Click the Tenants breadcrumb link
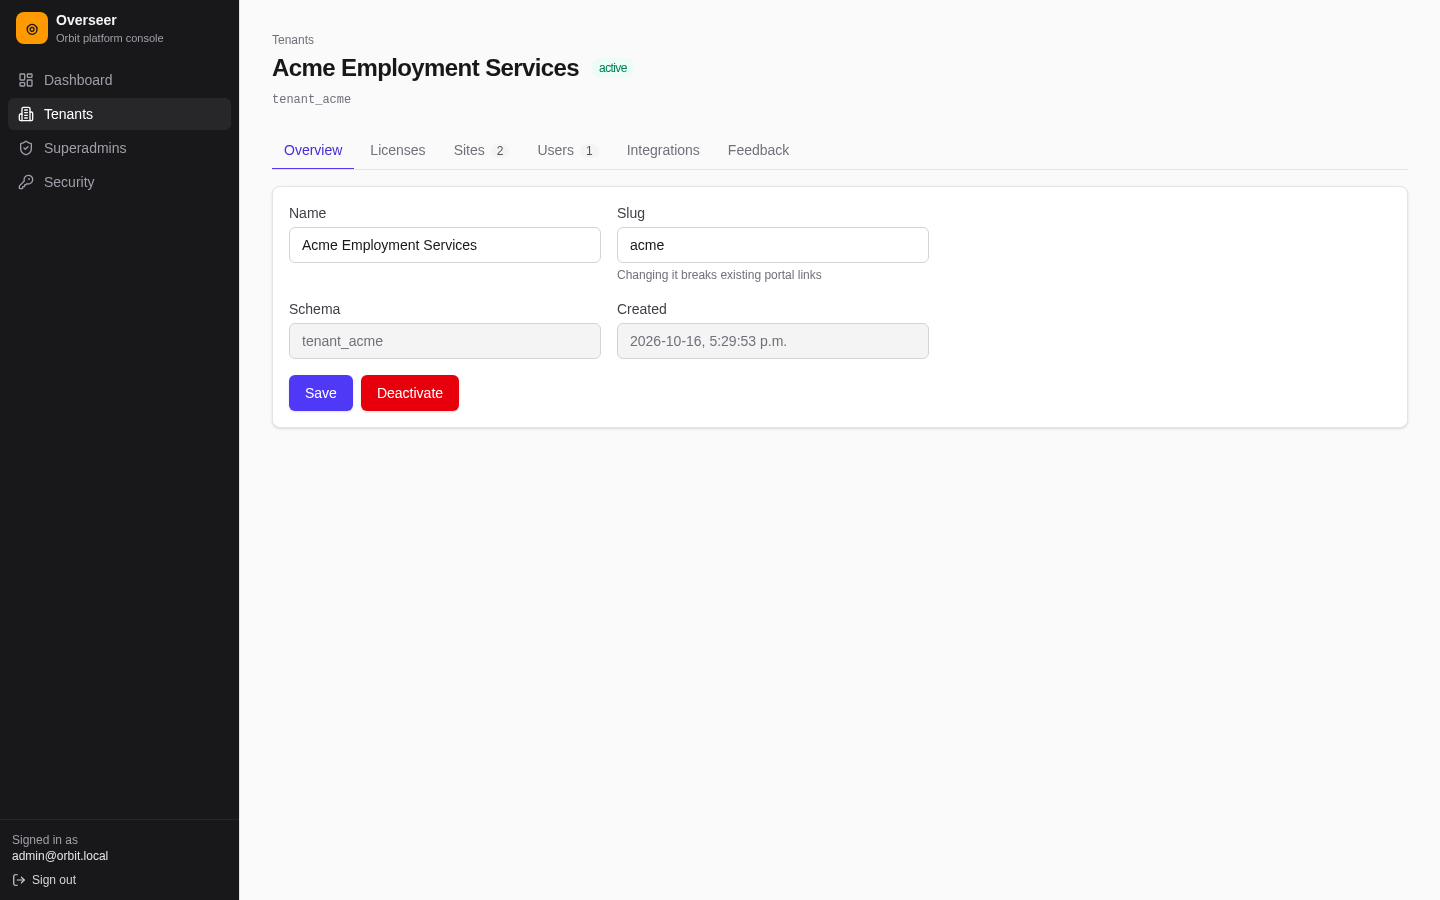 [x=293, y=40]
